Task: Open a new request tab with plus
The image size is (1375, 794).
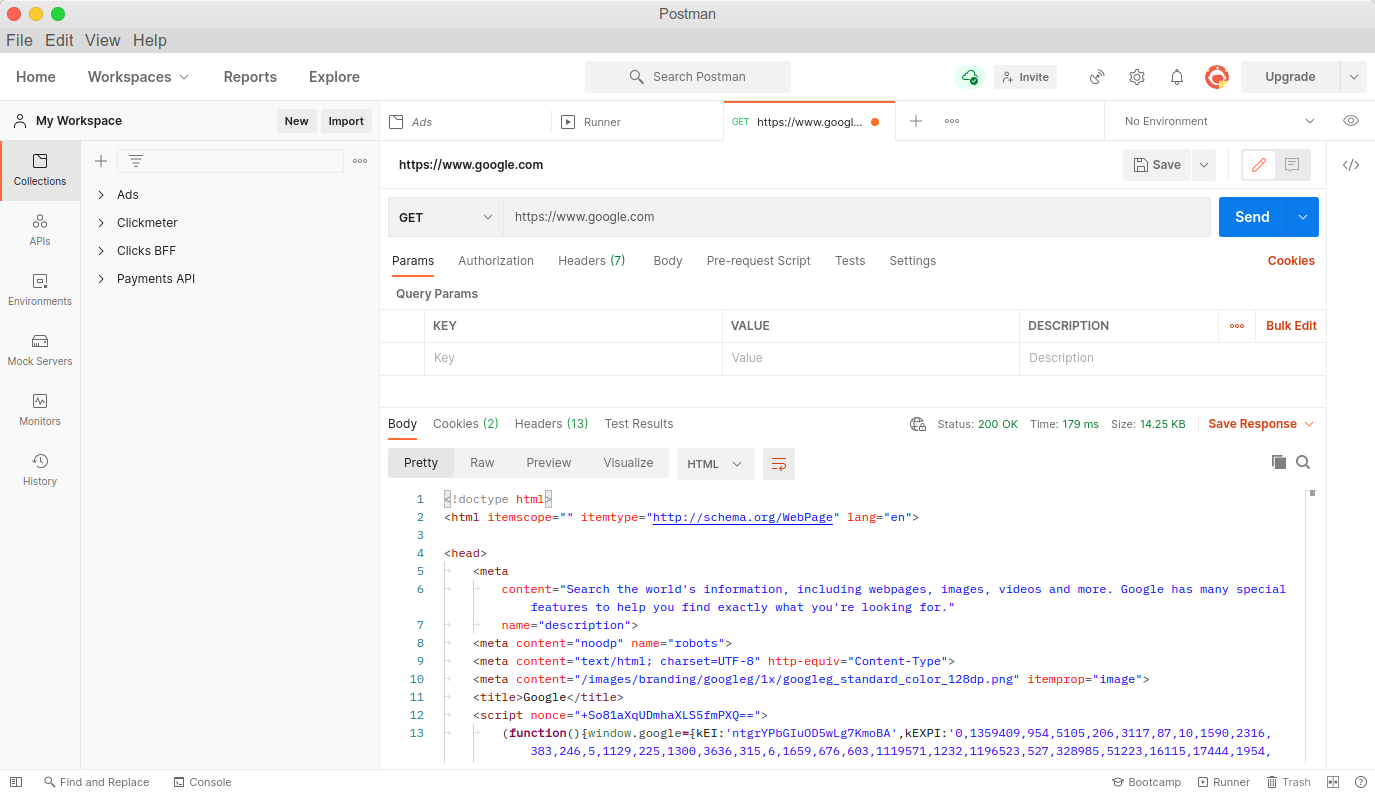Action: coord(915,121)
